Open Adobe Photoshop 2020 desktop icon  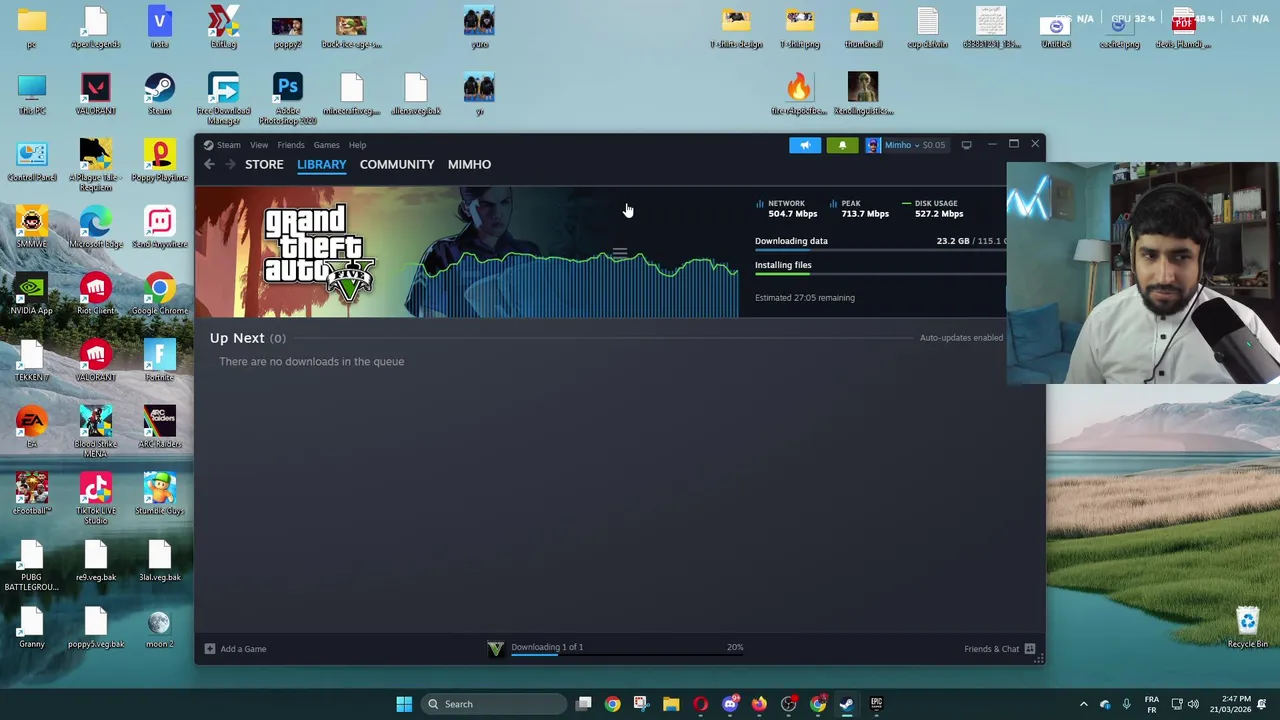click(287, 98)
